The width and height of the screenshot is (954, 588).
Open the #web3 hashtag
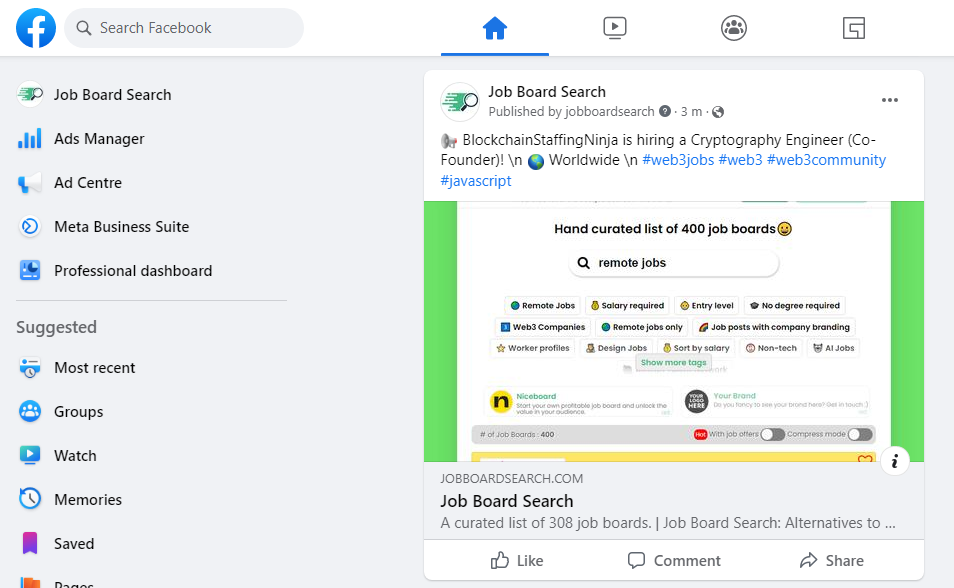pos(740,160)
